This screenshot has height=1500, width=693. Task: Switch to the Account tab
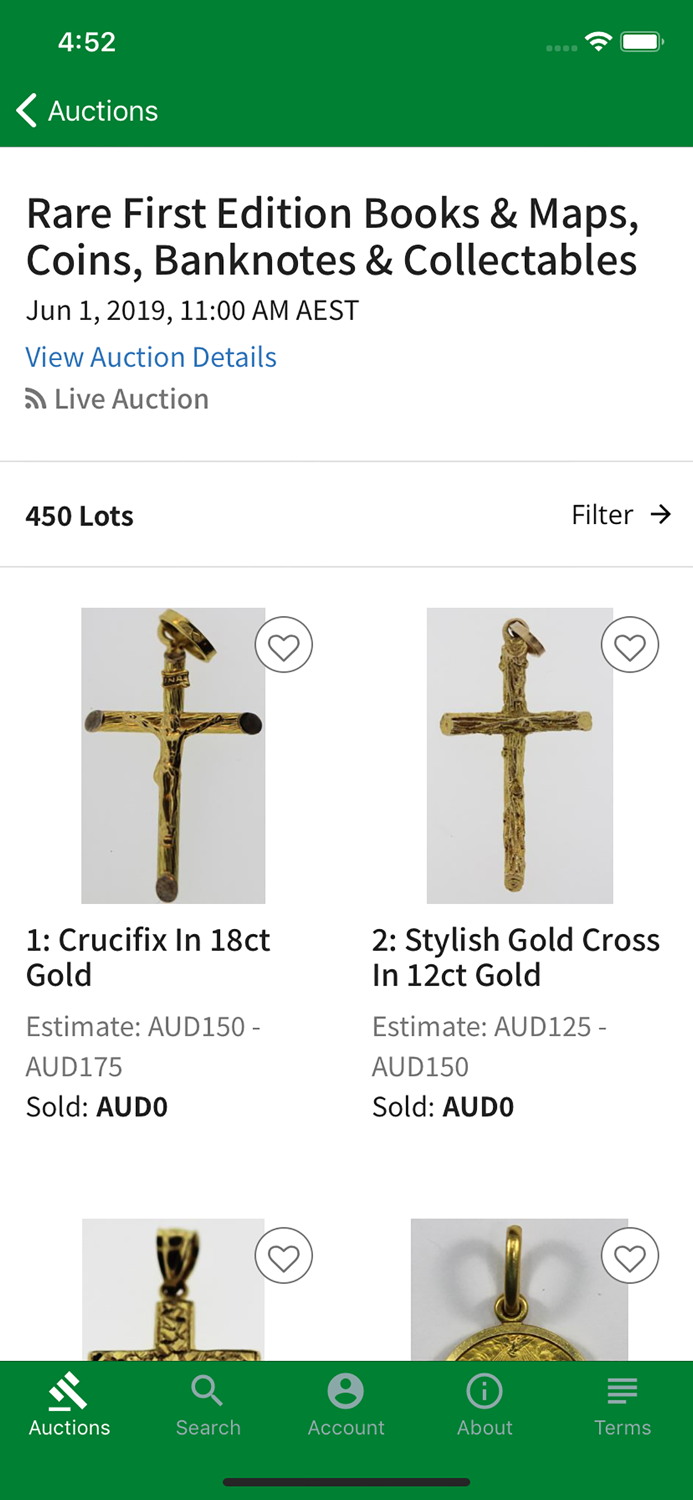346,1405
